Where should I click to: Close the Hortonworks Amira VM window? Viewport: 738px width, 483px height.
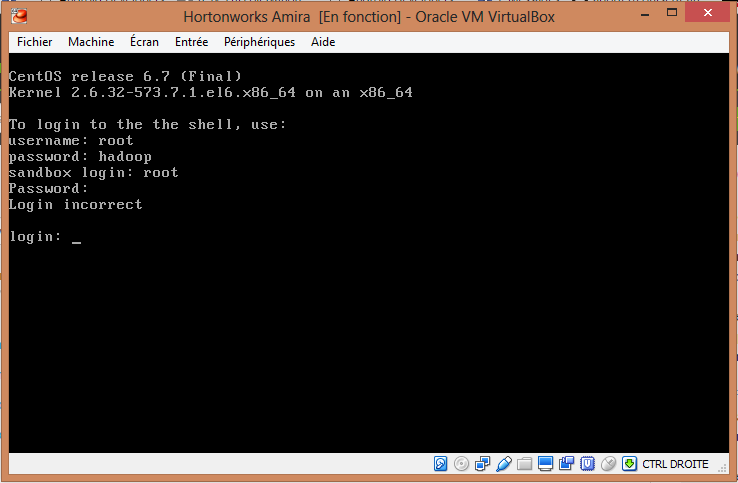pos(707,13)
